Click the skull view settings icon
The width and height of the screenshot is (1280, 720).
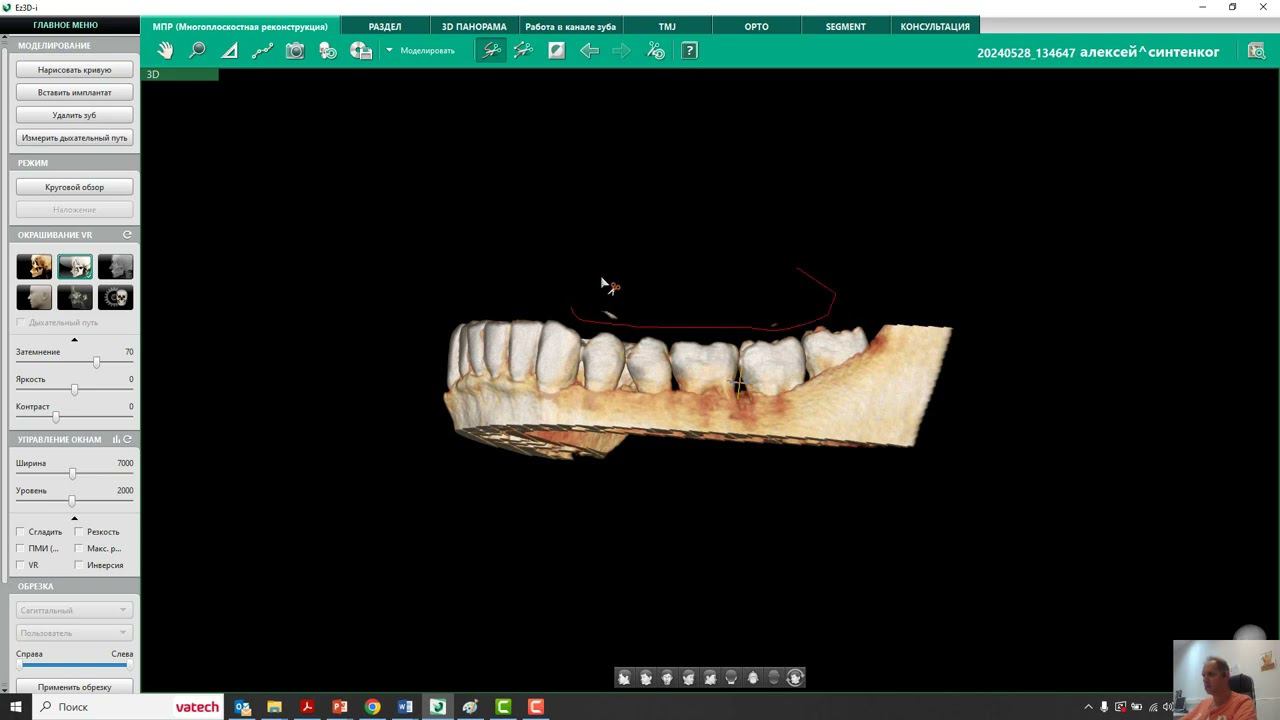click(x=328, y=50)
